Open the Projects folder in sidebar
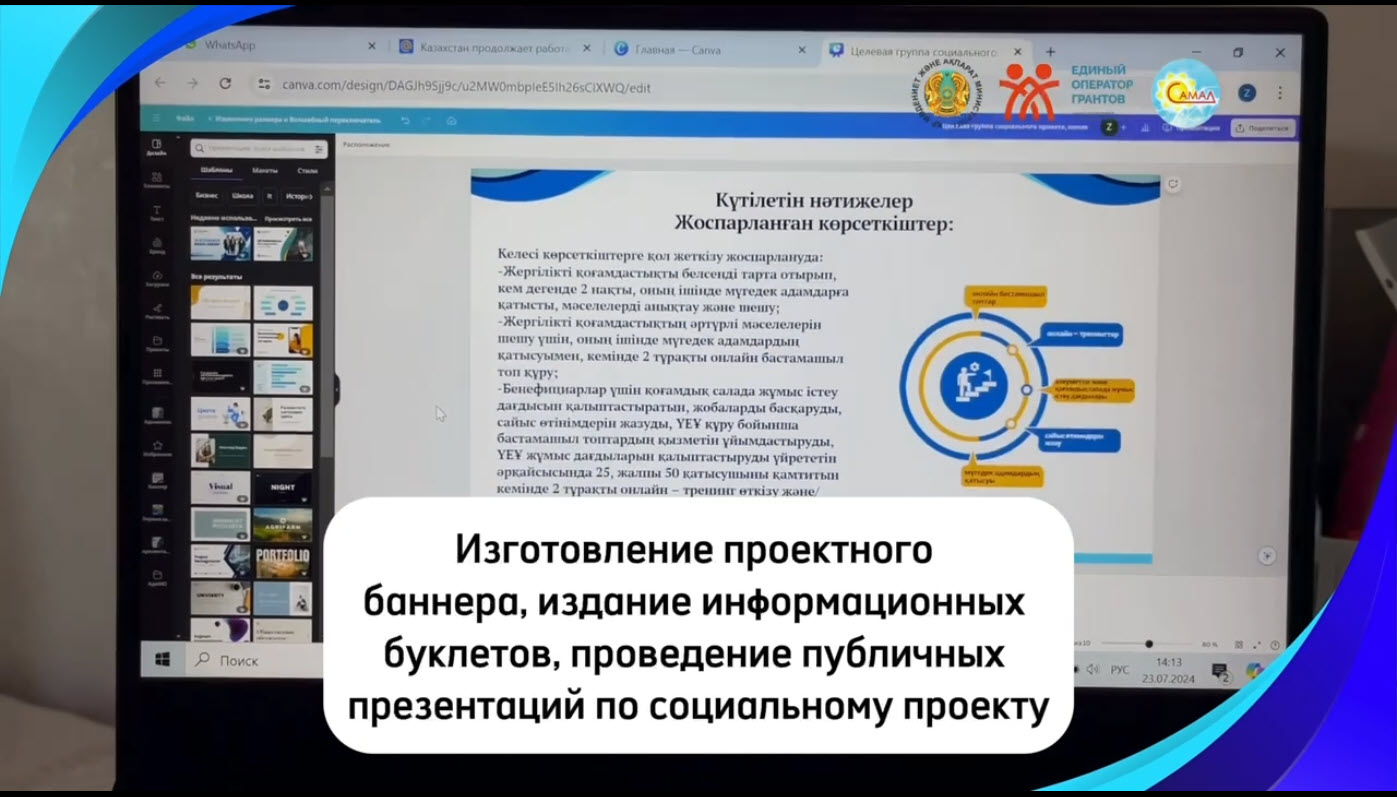Image resolution: width=1397 pixels, height=797 pixels. pos(157,344)
